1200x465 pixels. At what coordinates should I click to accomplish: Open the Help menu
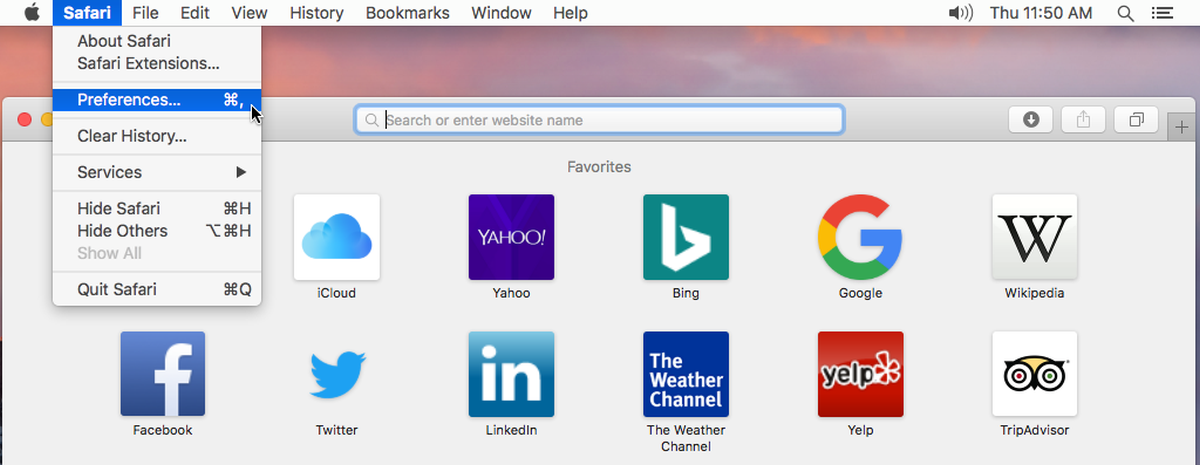click(570, 13)
